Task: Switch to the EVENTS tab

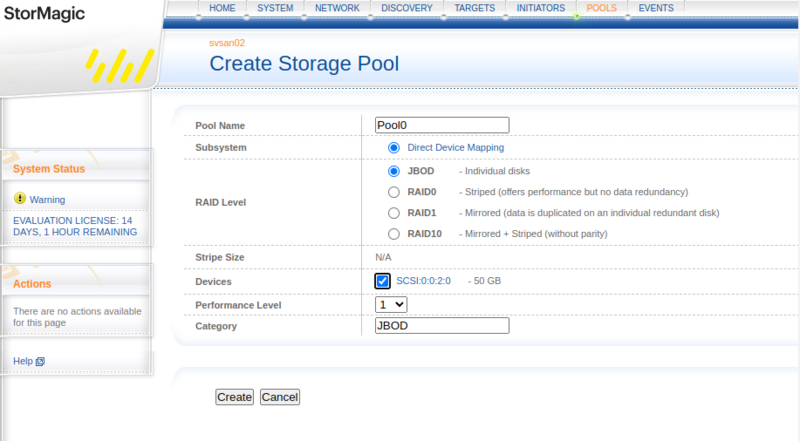Action: coord(656,8)
